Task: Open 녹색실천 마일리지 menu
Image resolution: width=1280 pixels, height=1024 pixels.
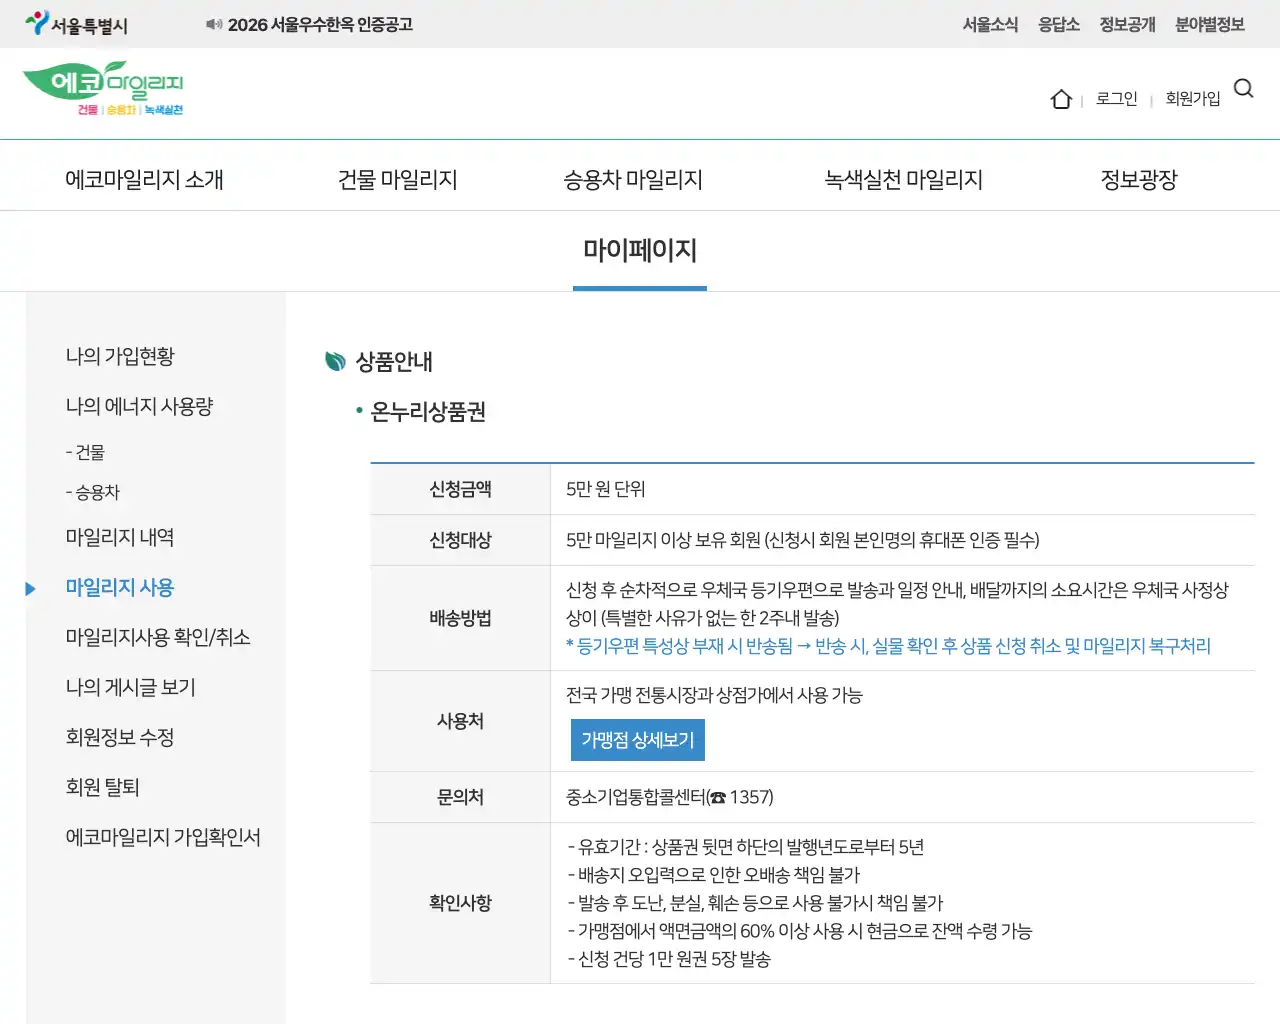Action: 904,179
